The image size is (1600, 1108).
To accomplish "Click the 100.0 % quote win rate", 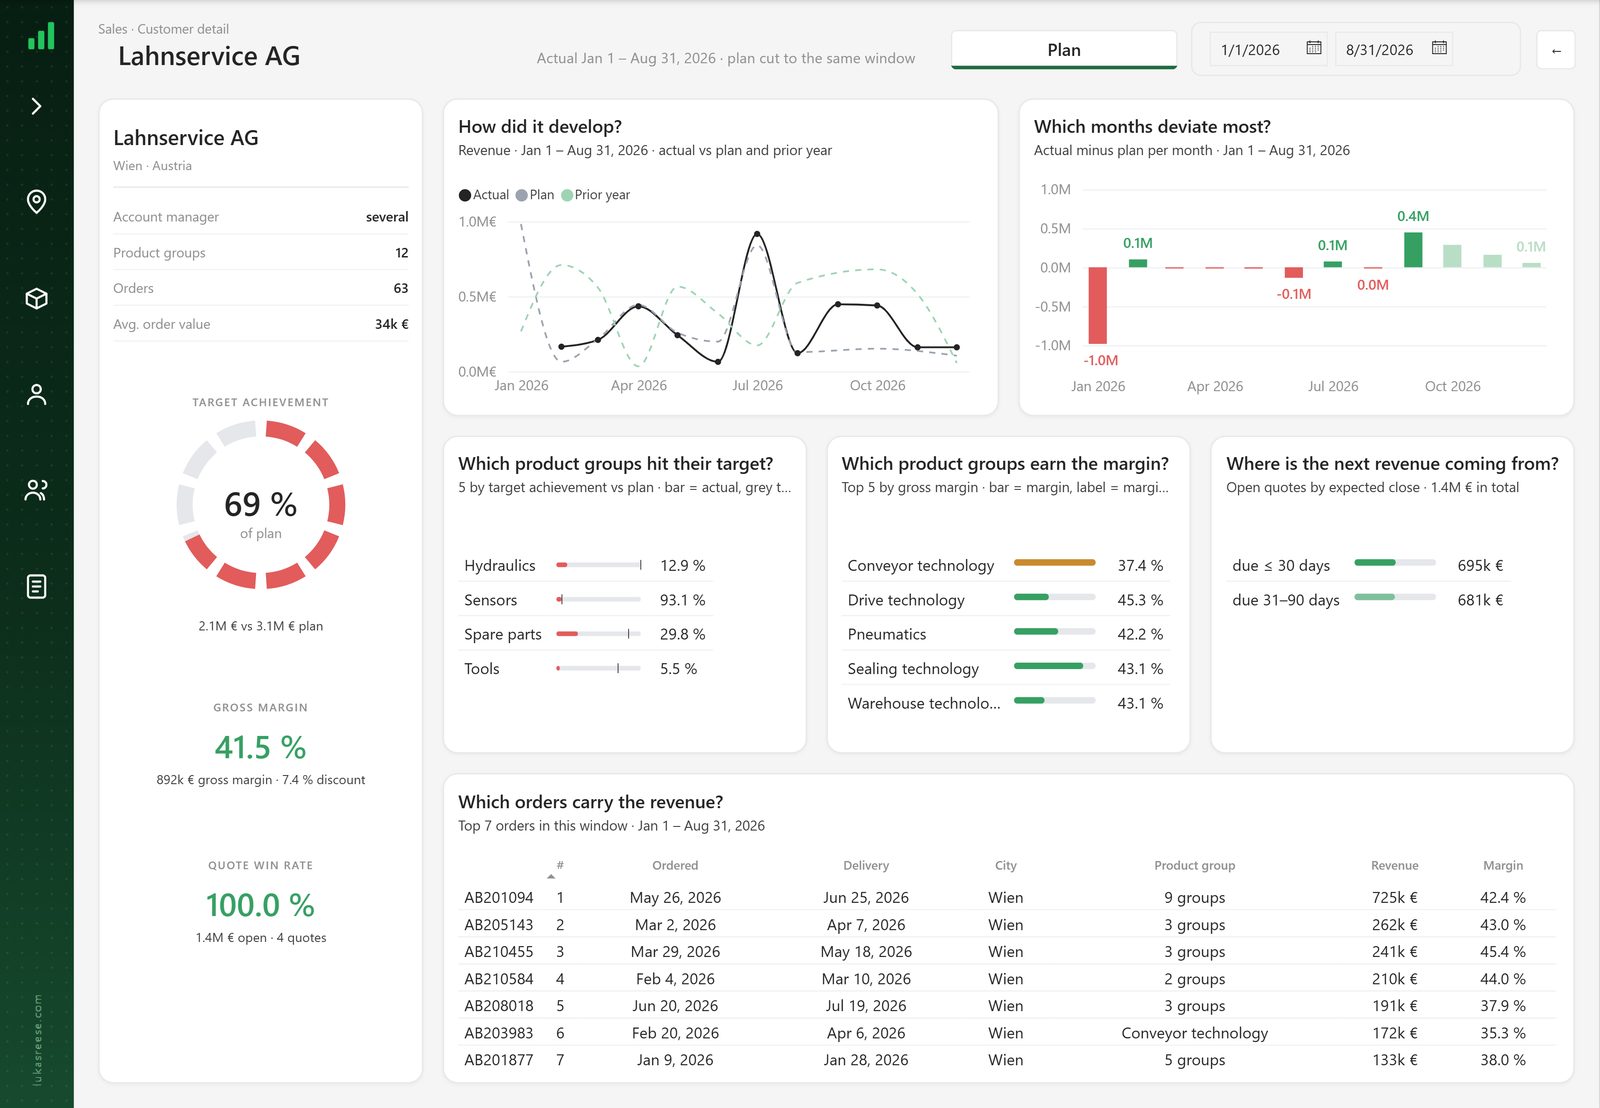I will point(260,905).
